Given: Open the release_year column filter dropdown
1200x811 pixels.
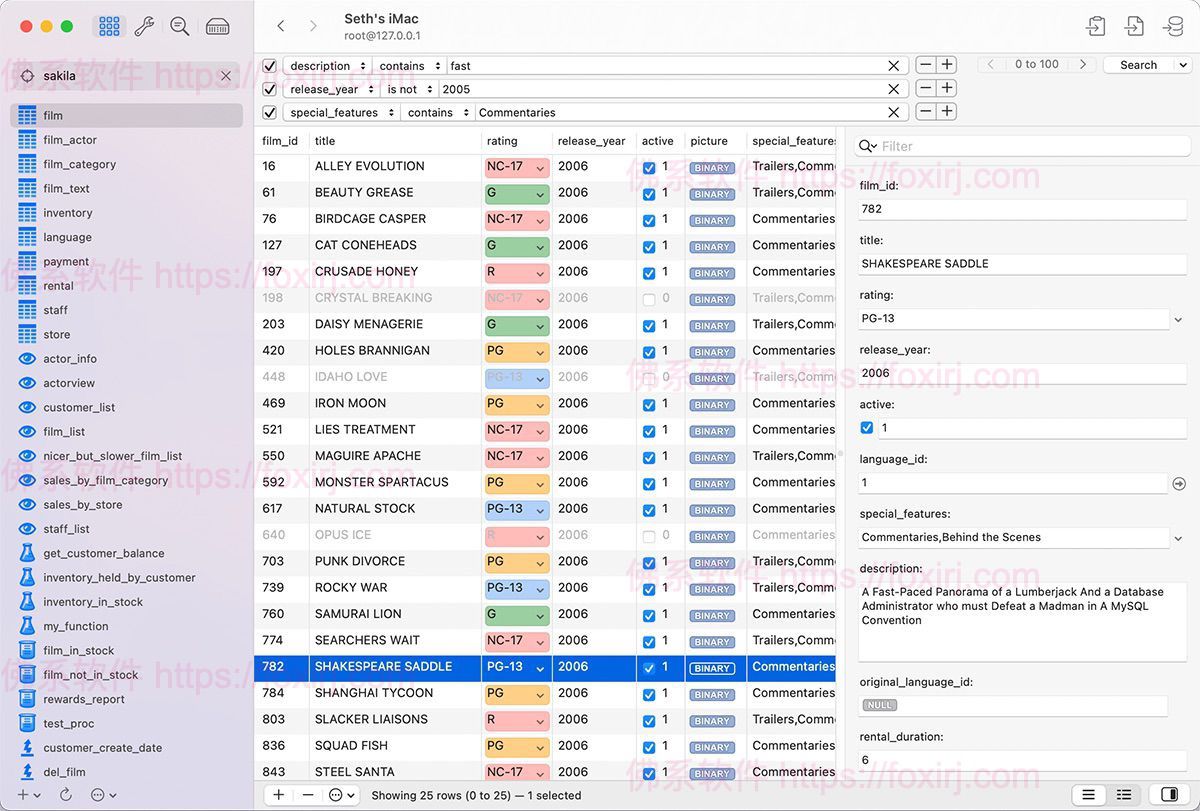Looking at the screenshot, I should coord(324,89).
